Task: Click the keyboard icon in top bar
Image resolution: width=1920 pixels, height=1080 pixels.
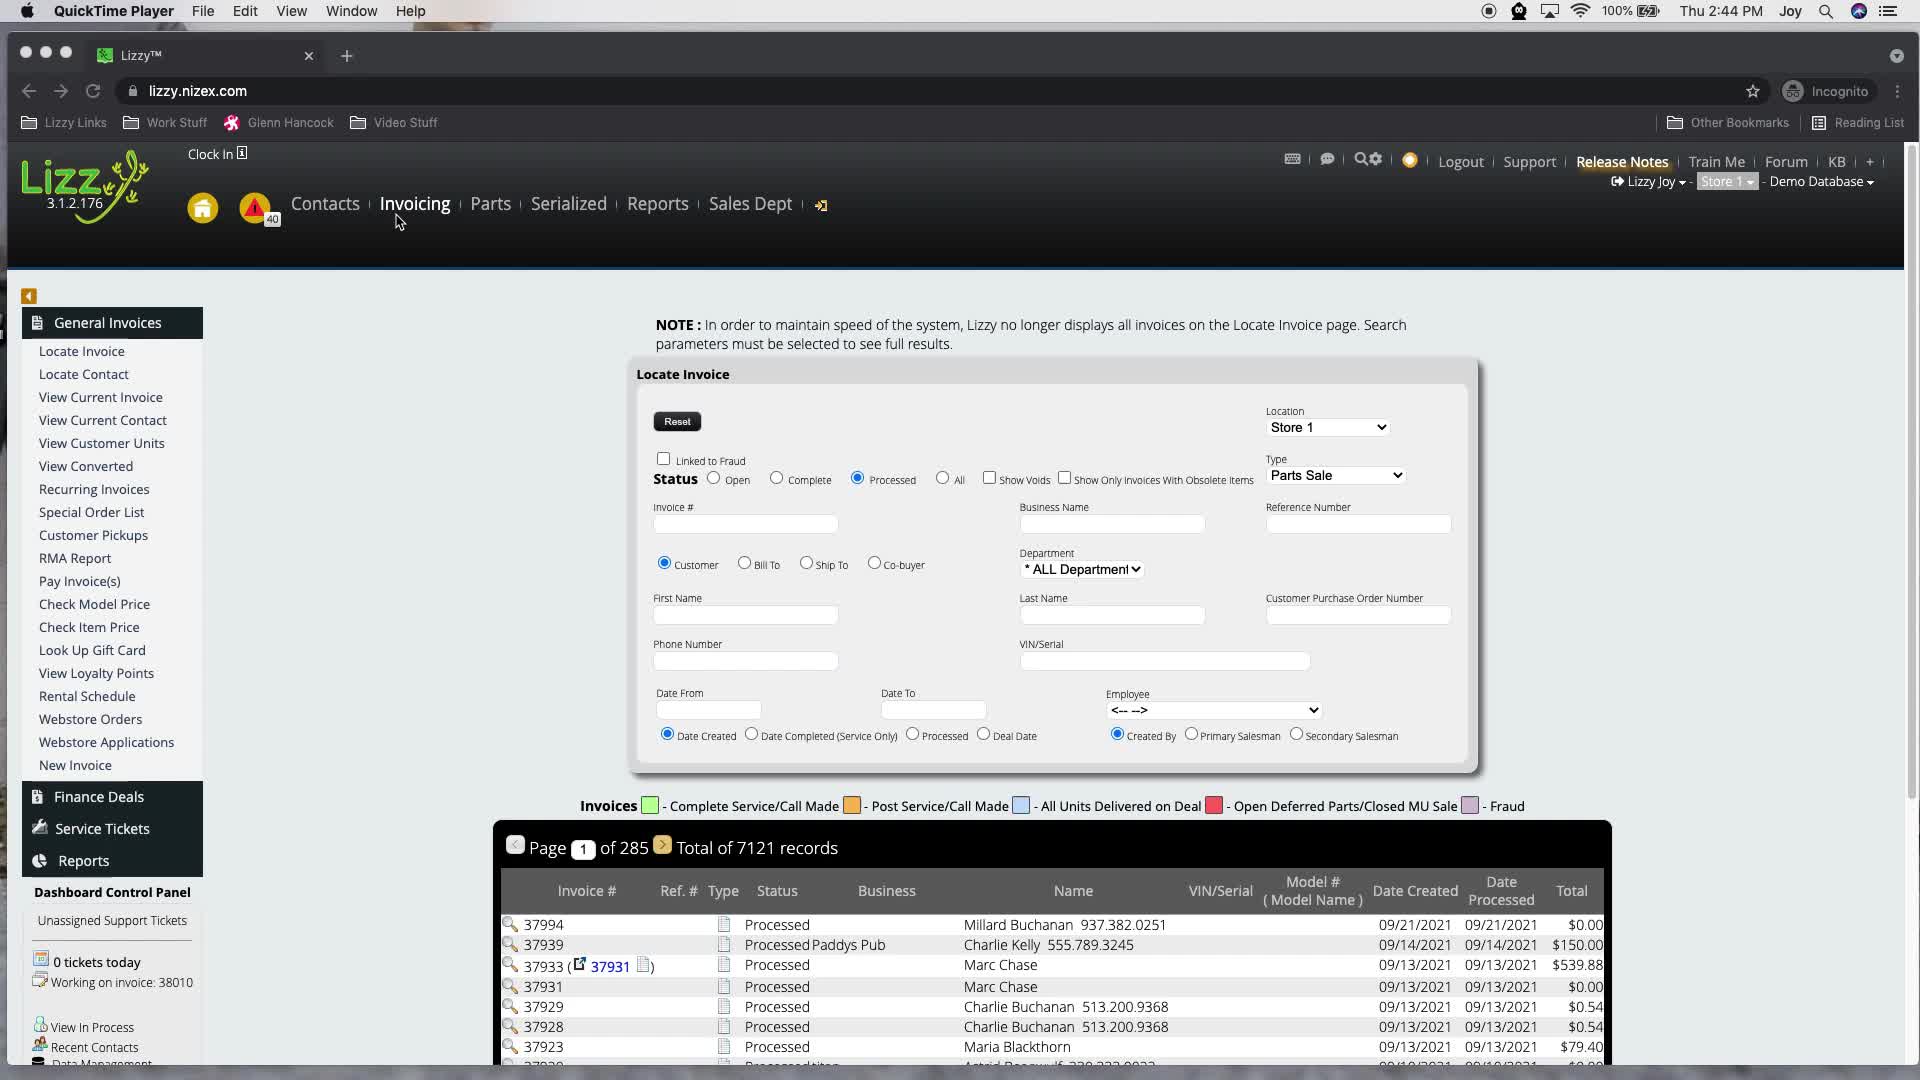Action: coord(1292,159)
